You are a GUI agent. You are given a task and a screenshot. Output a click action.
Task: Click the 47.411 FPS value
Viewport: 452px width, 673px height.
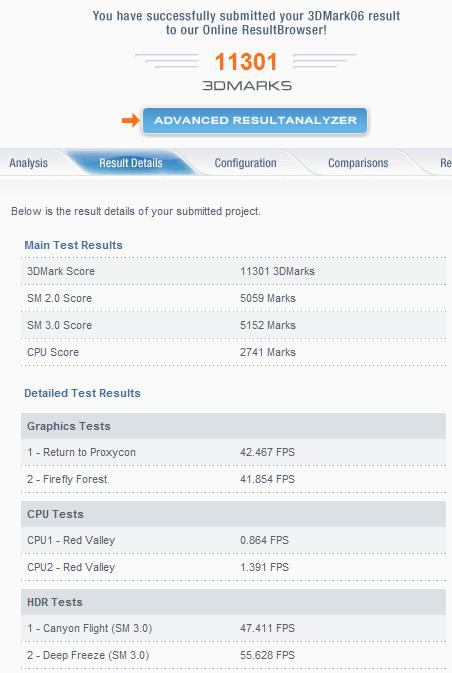click(267, 628)
